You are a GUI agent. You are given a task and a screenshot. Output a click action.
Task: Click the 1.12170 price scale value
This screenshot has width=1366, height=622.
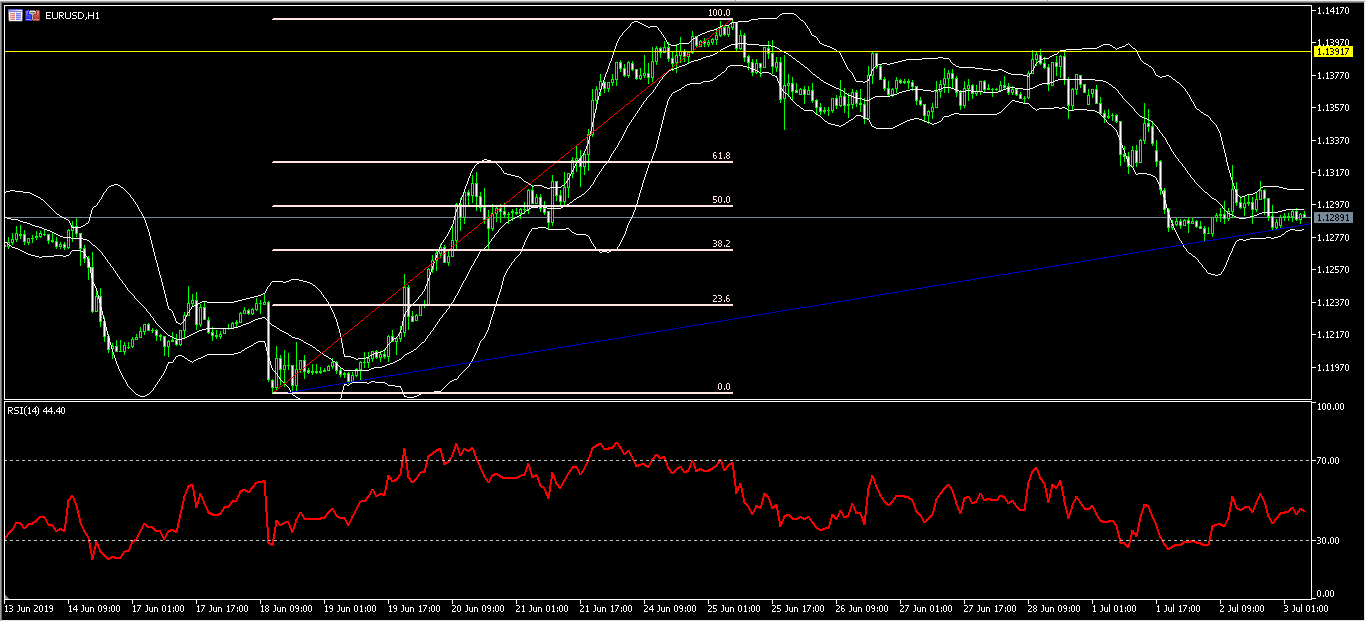1335,335
